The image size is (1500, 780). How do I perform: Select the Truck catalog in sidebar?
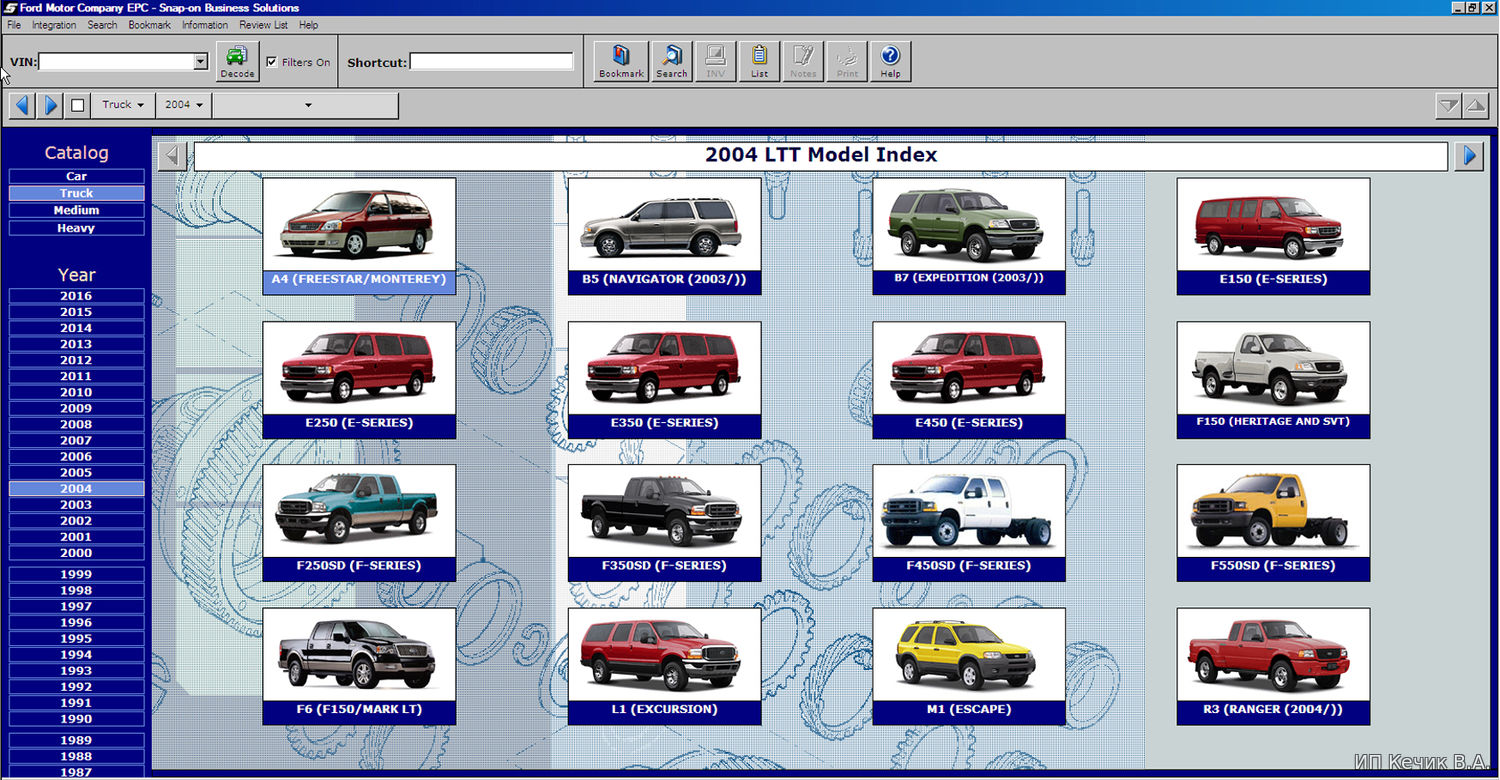pos(77,193)
